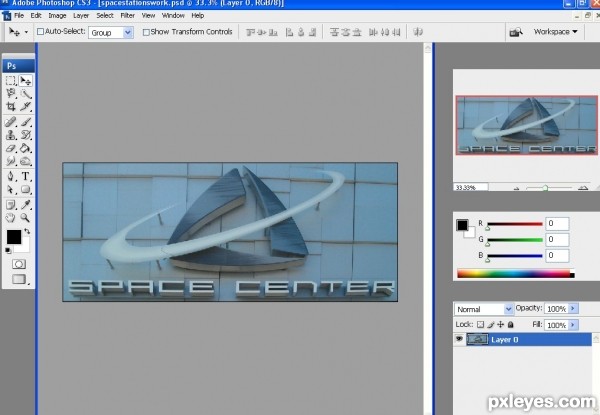Open the Edit menu
The image size is (600, 415).
pos(36,16)
